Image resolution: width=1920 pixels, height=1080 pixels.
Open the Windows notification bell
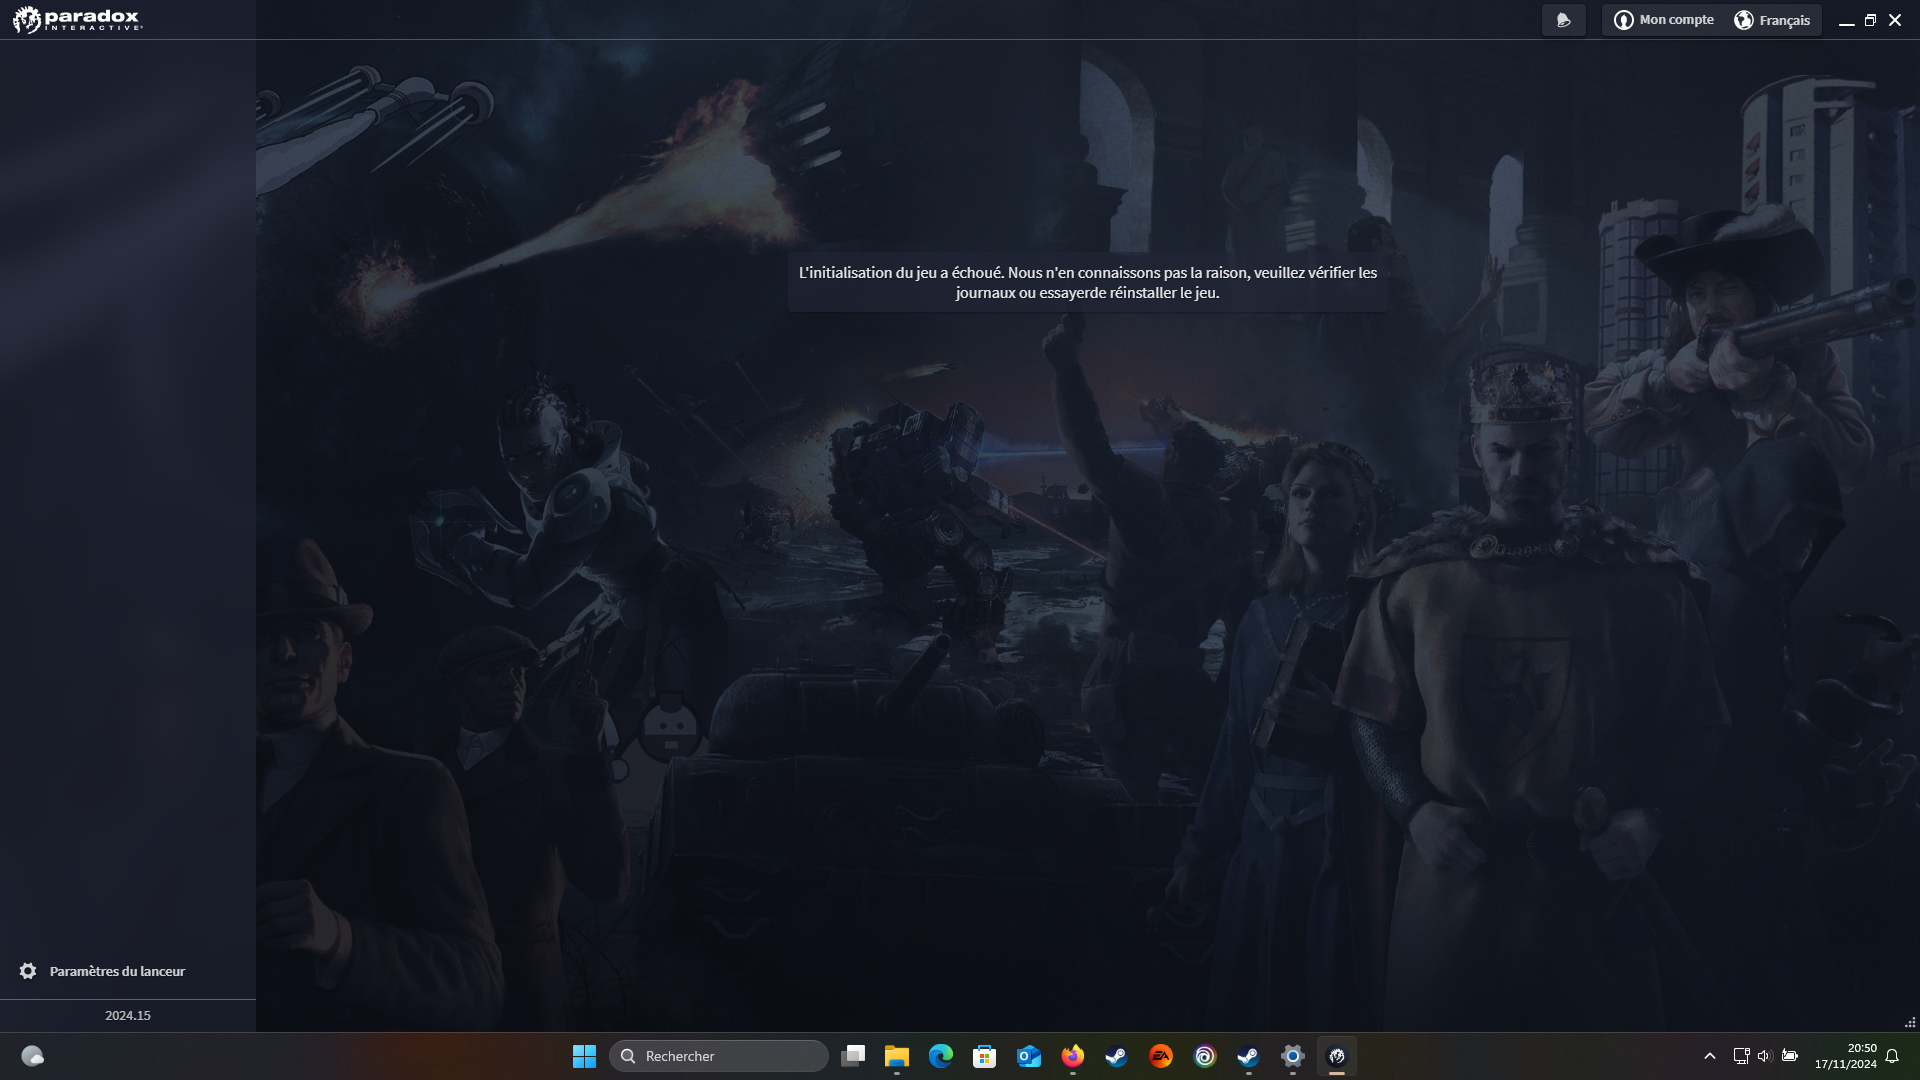pos(1892,1056)
